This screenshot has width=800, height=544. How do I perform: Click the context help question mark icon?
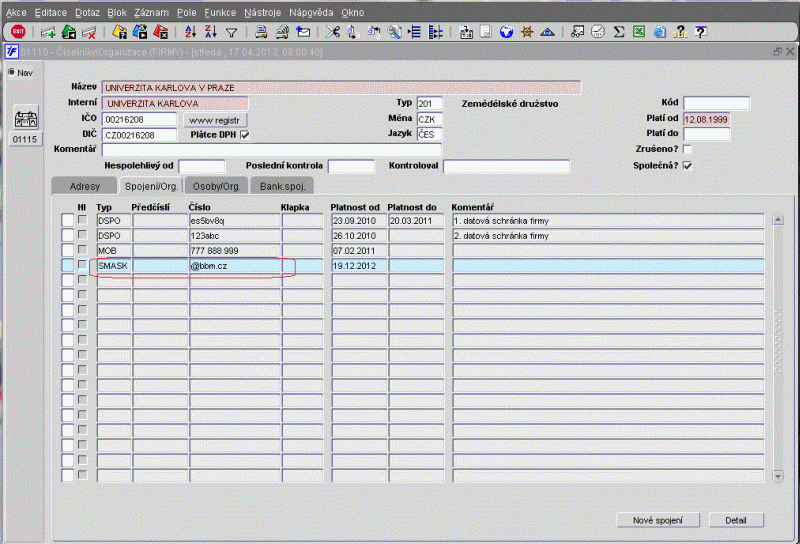(x=701, y=32)
